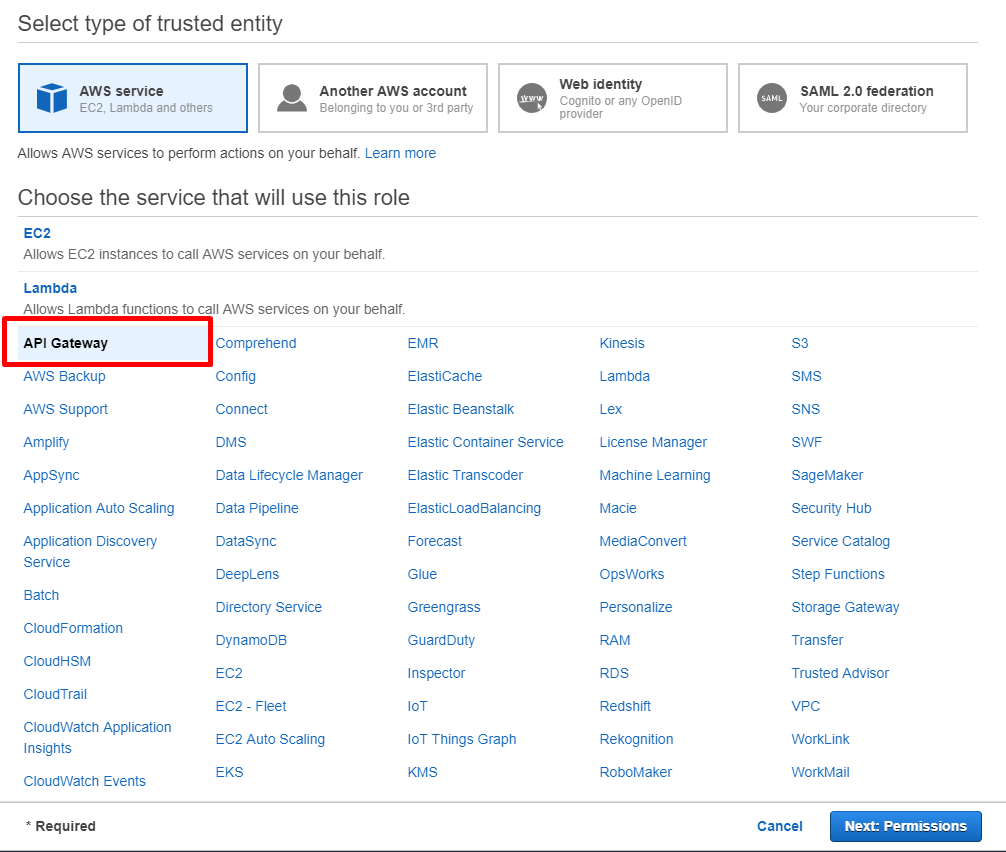
Task: Select Directory Service
Action: (268, 608)
